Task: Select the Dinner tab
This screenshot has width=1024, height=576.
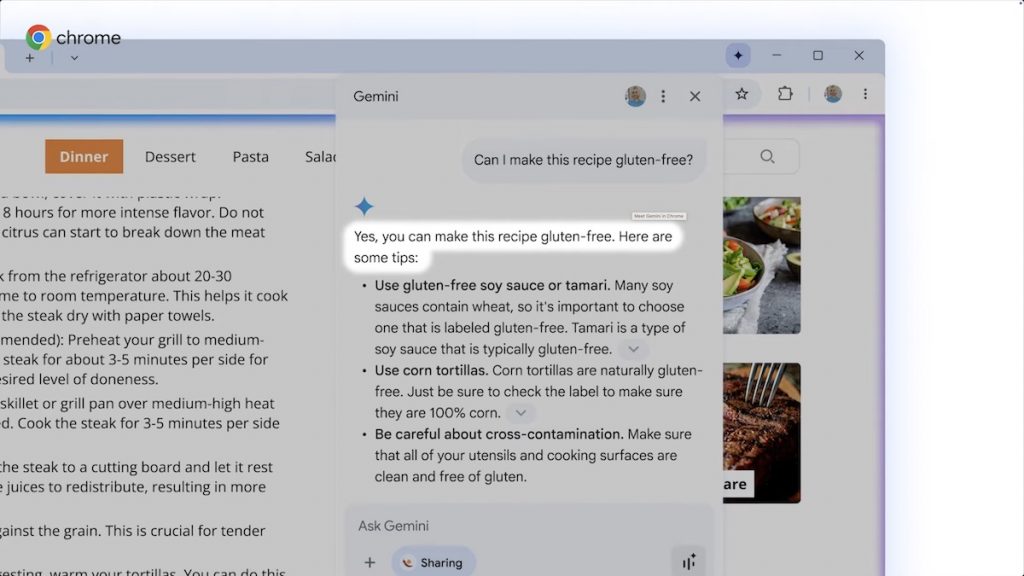Action: [84, 156]
